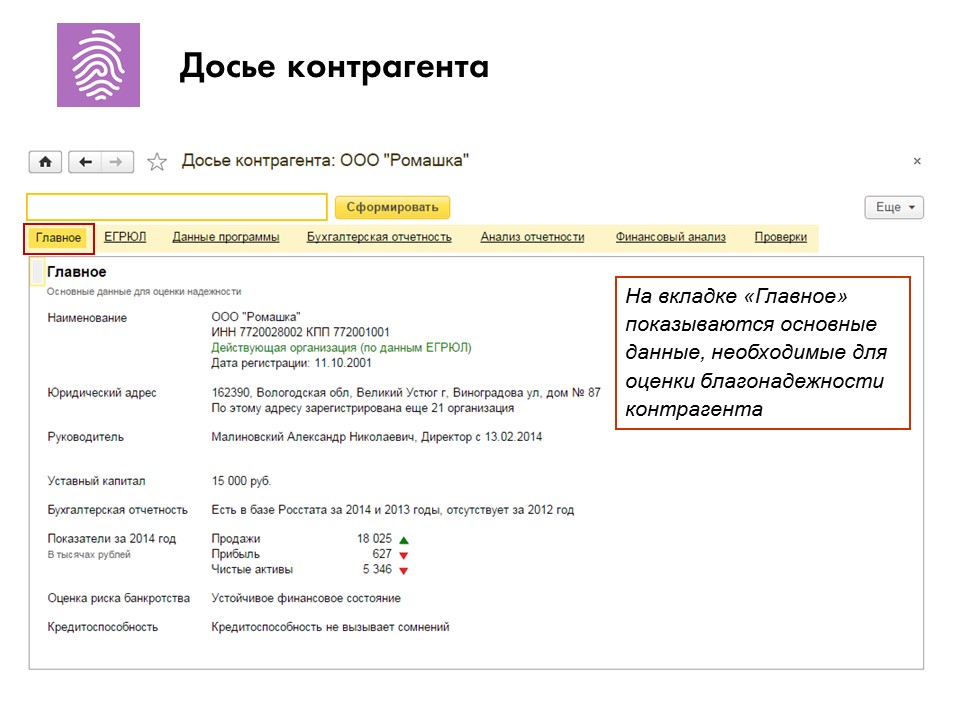This screenshot has width=960, height=720.
Task: Click Кредитоспособность не вызывает сомнений text
Action: (x=330, y=627)
